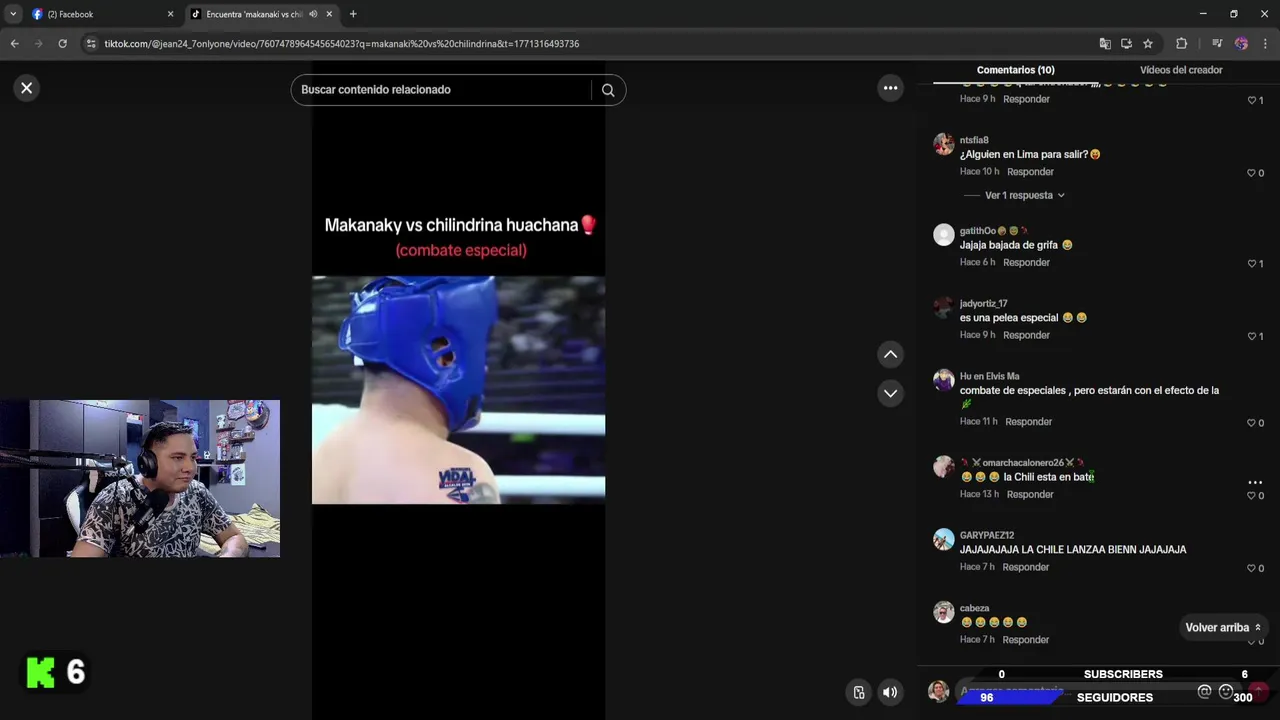
Task: Go forward in browser history
Action: tap(38, 44)
